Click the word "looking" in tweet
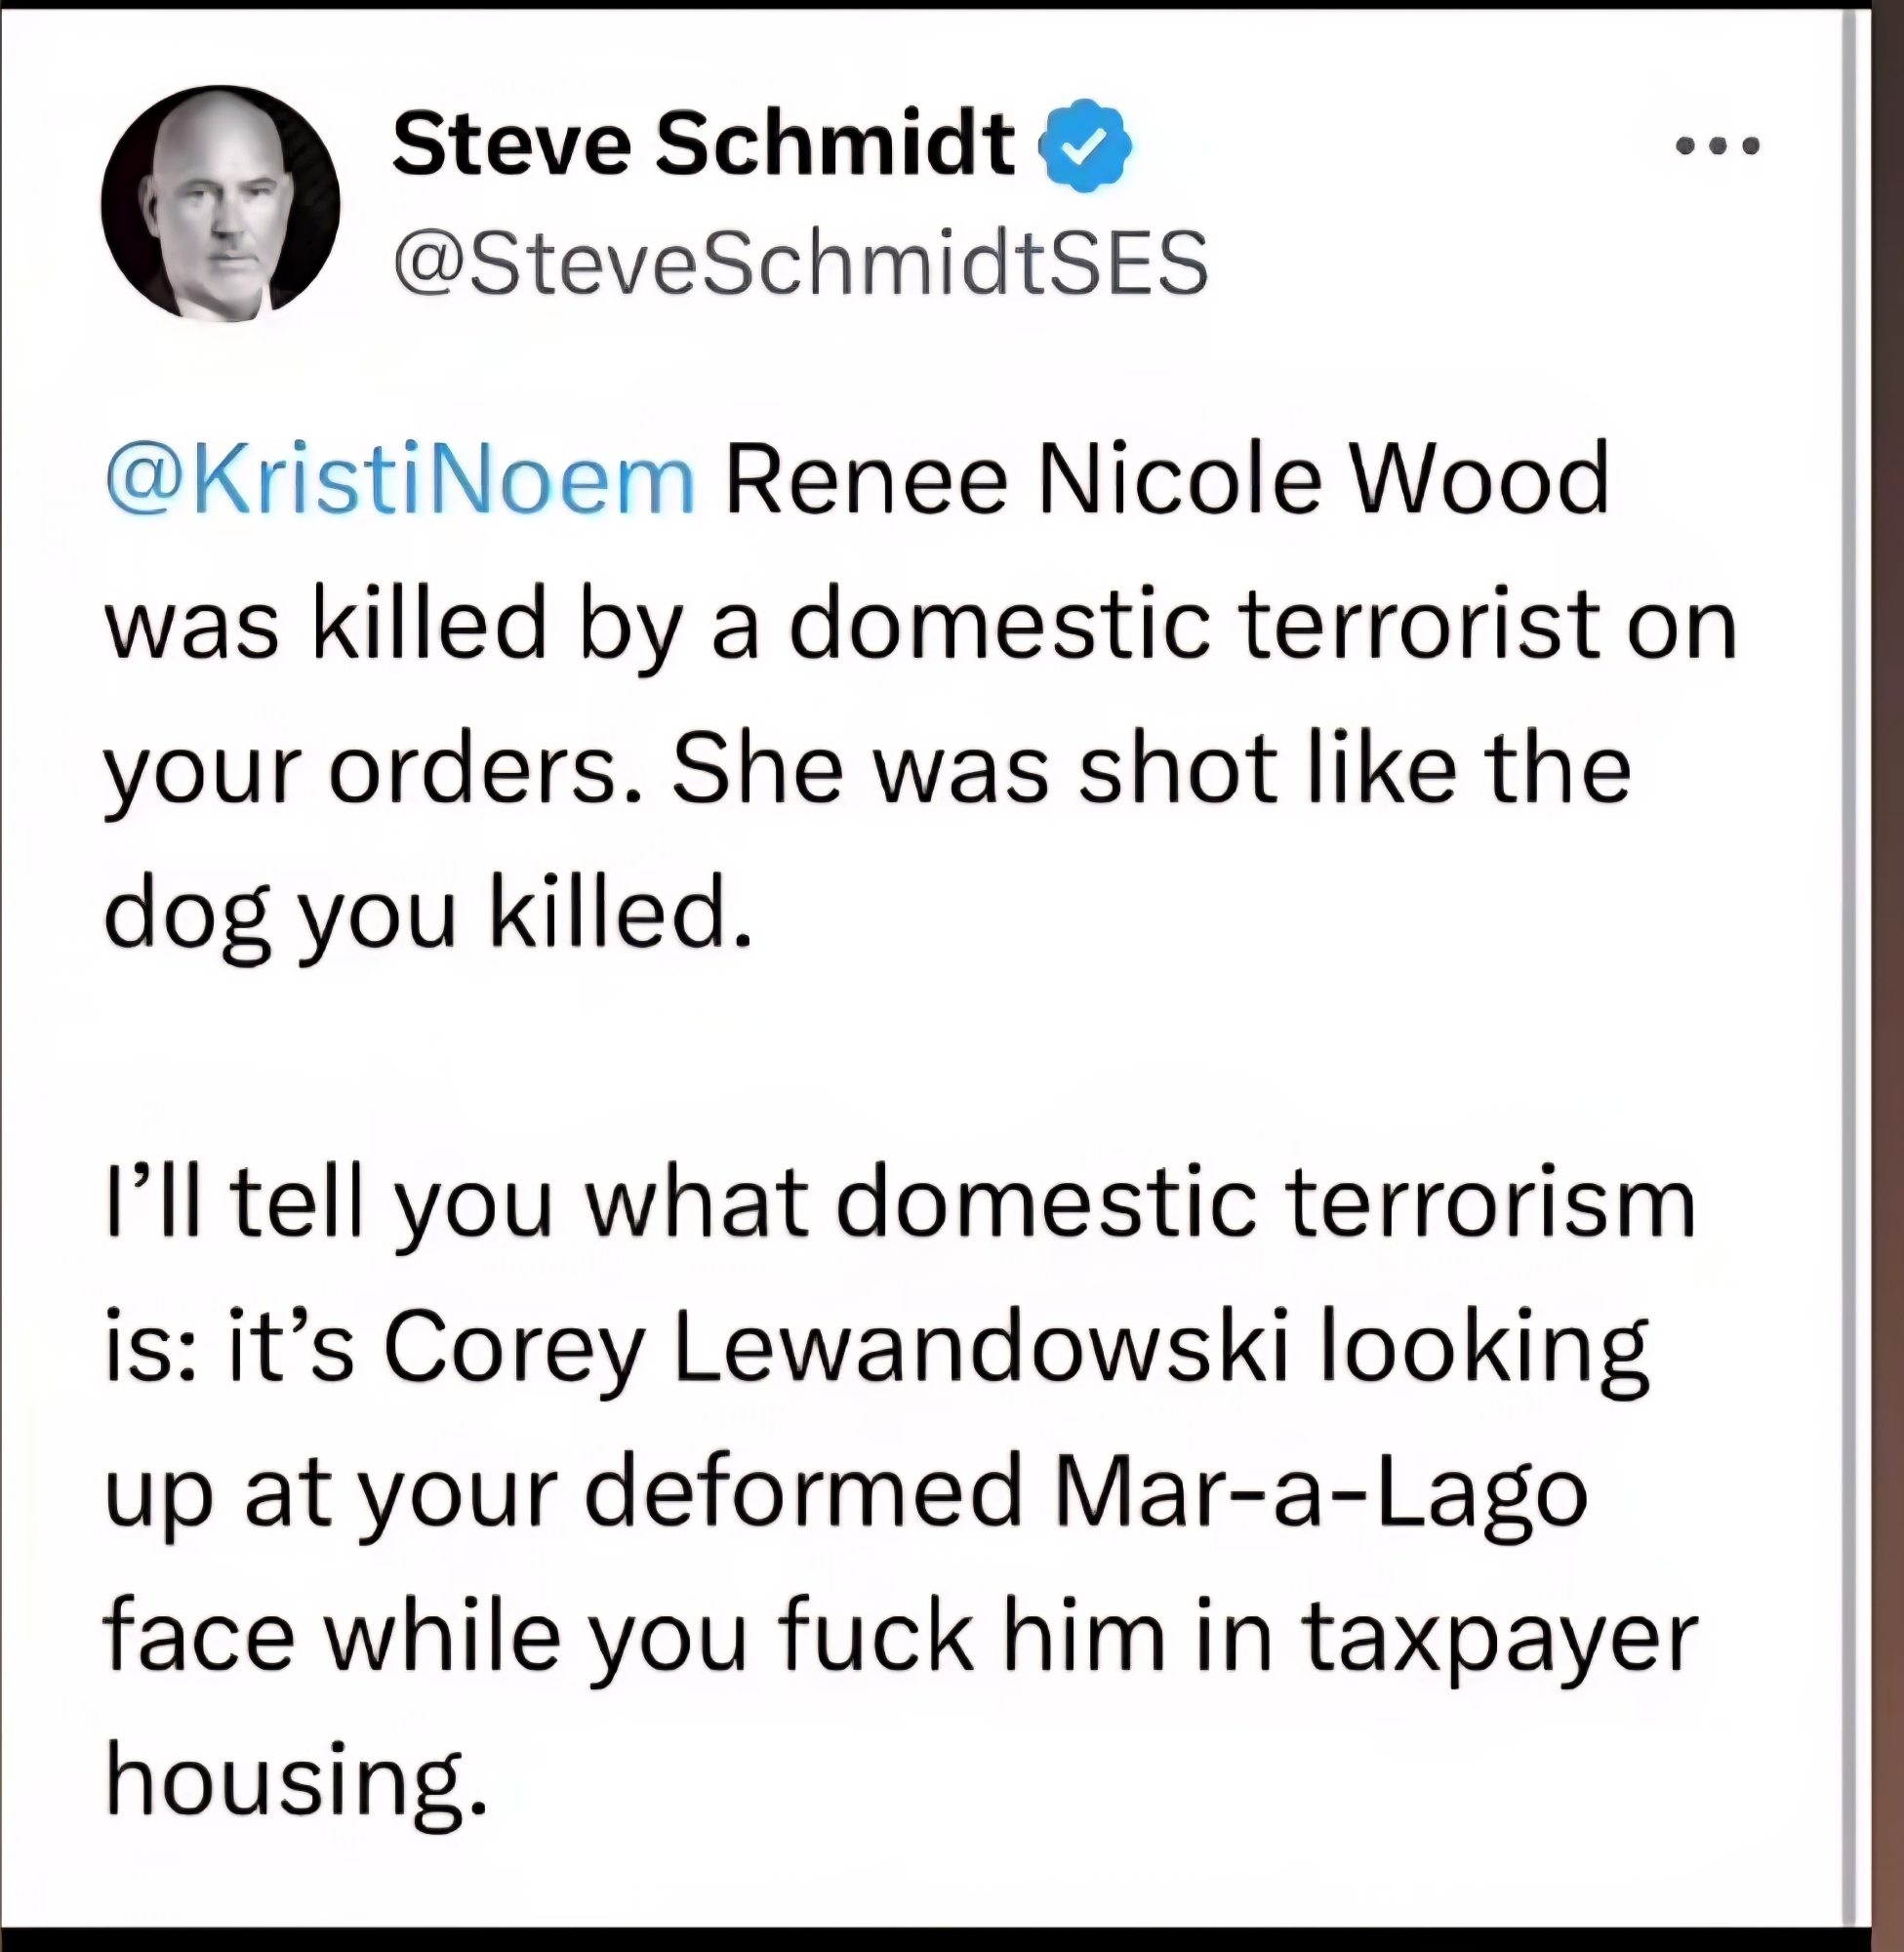The width and height of the screenshot is (1904, 1952). click(x=1484, y=1348)
